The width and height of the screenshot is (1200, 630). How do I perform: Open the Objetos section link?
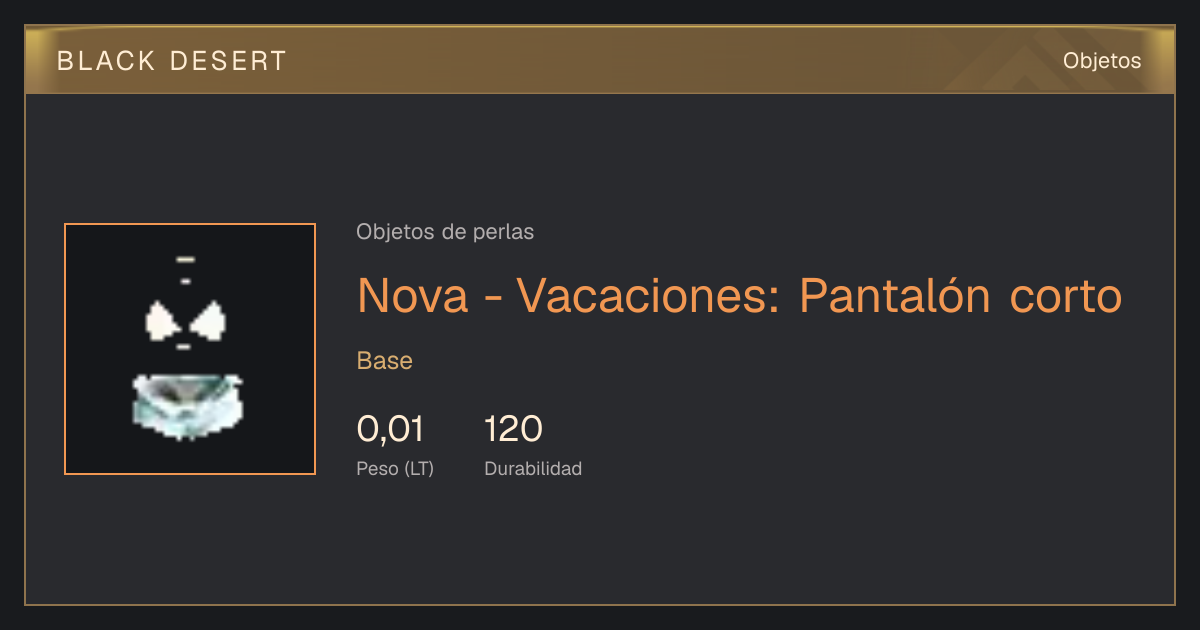click(x=1102, y=61)
